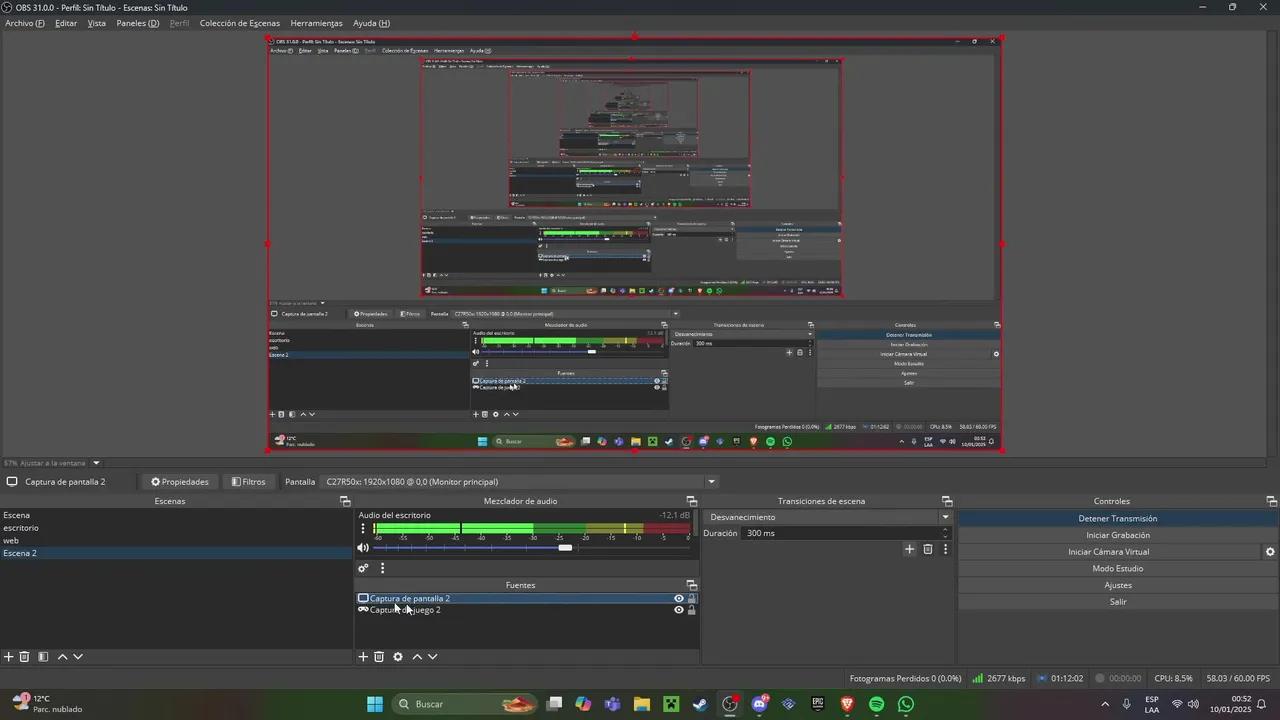Expand the Pantalla monitor selection dropdown
This screenshot has height=720, width=1280.
click(712, 482)
